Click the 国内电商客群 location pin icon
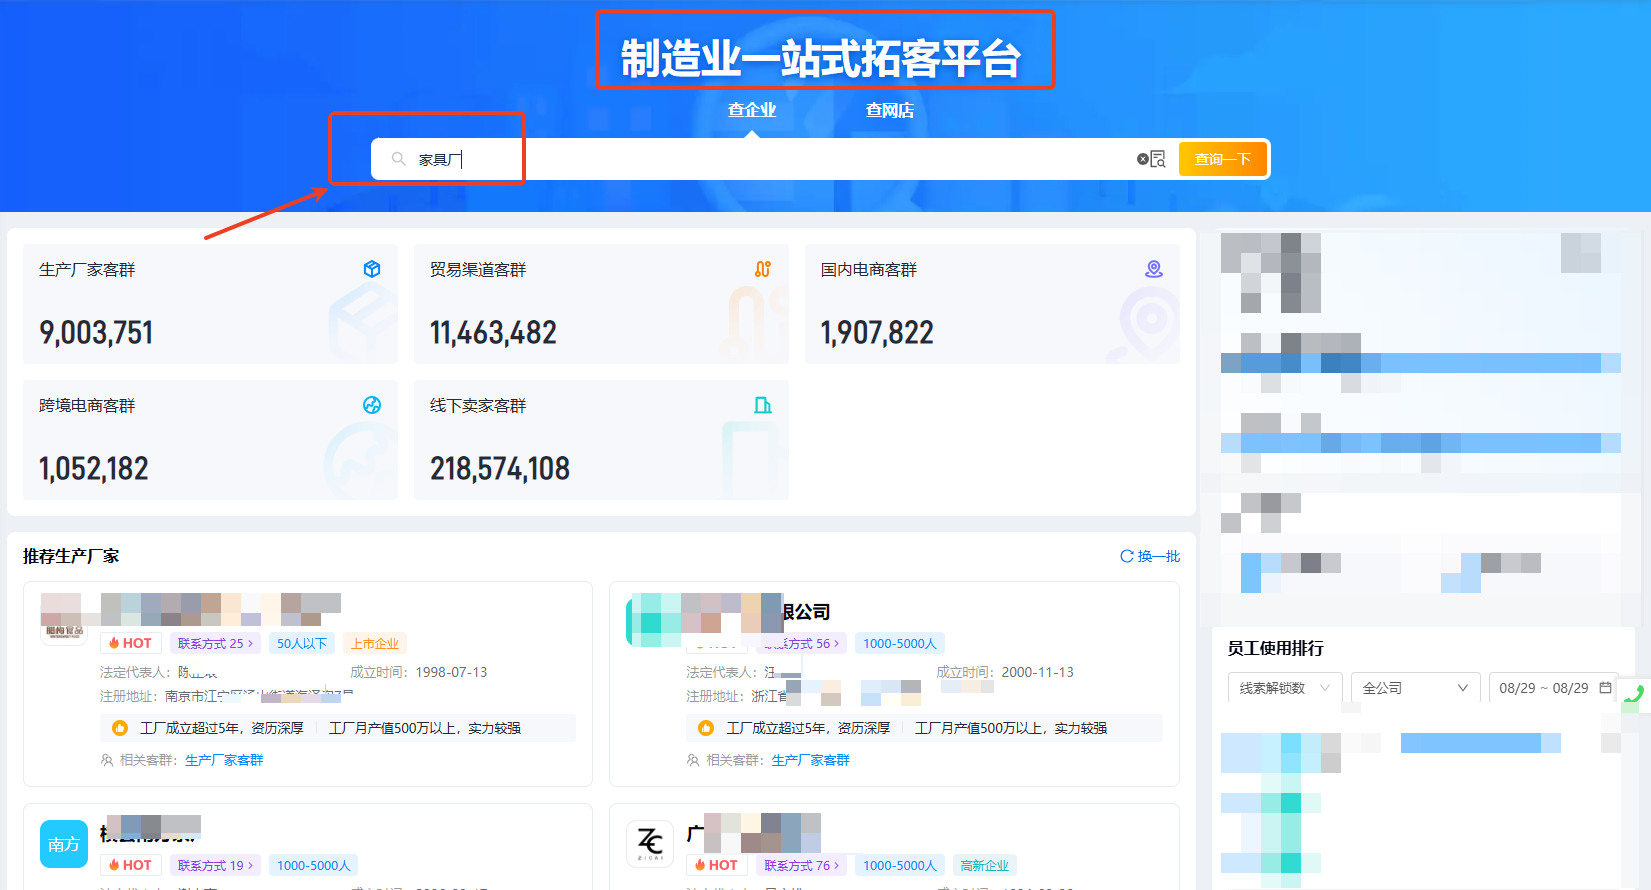 pyautogui.click(x=1154, y=269)
